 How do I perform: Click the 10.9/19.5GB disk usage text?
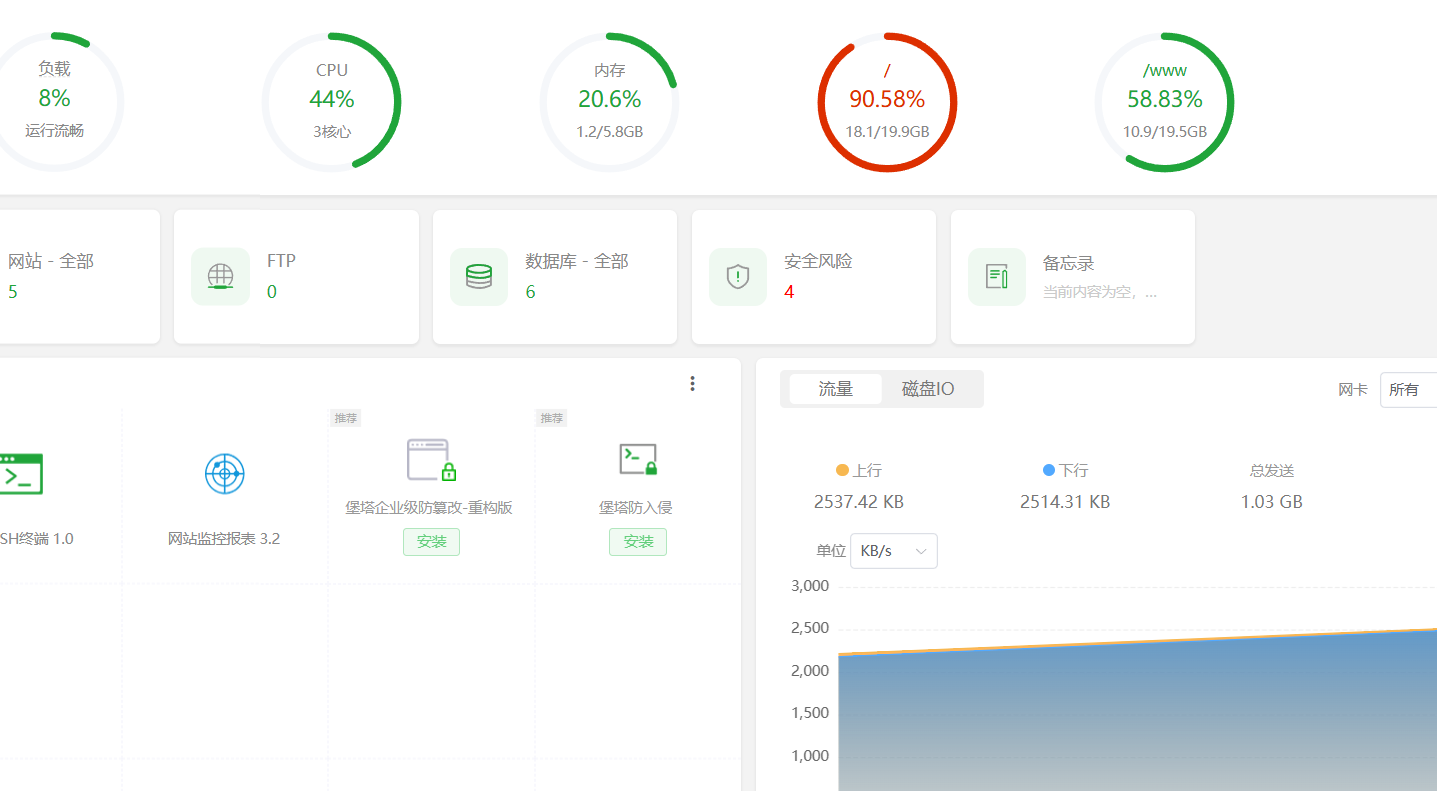pyautogui.click(x=1165, y=131)
